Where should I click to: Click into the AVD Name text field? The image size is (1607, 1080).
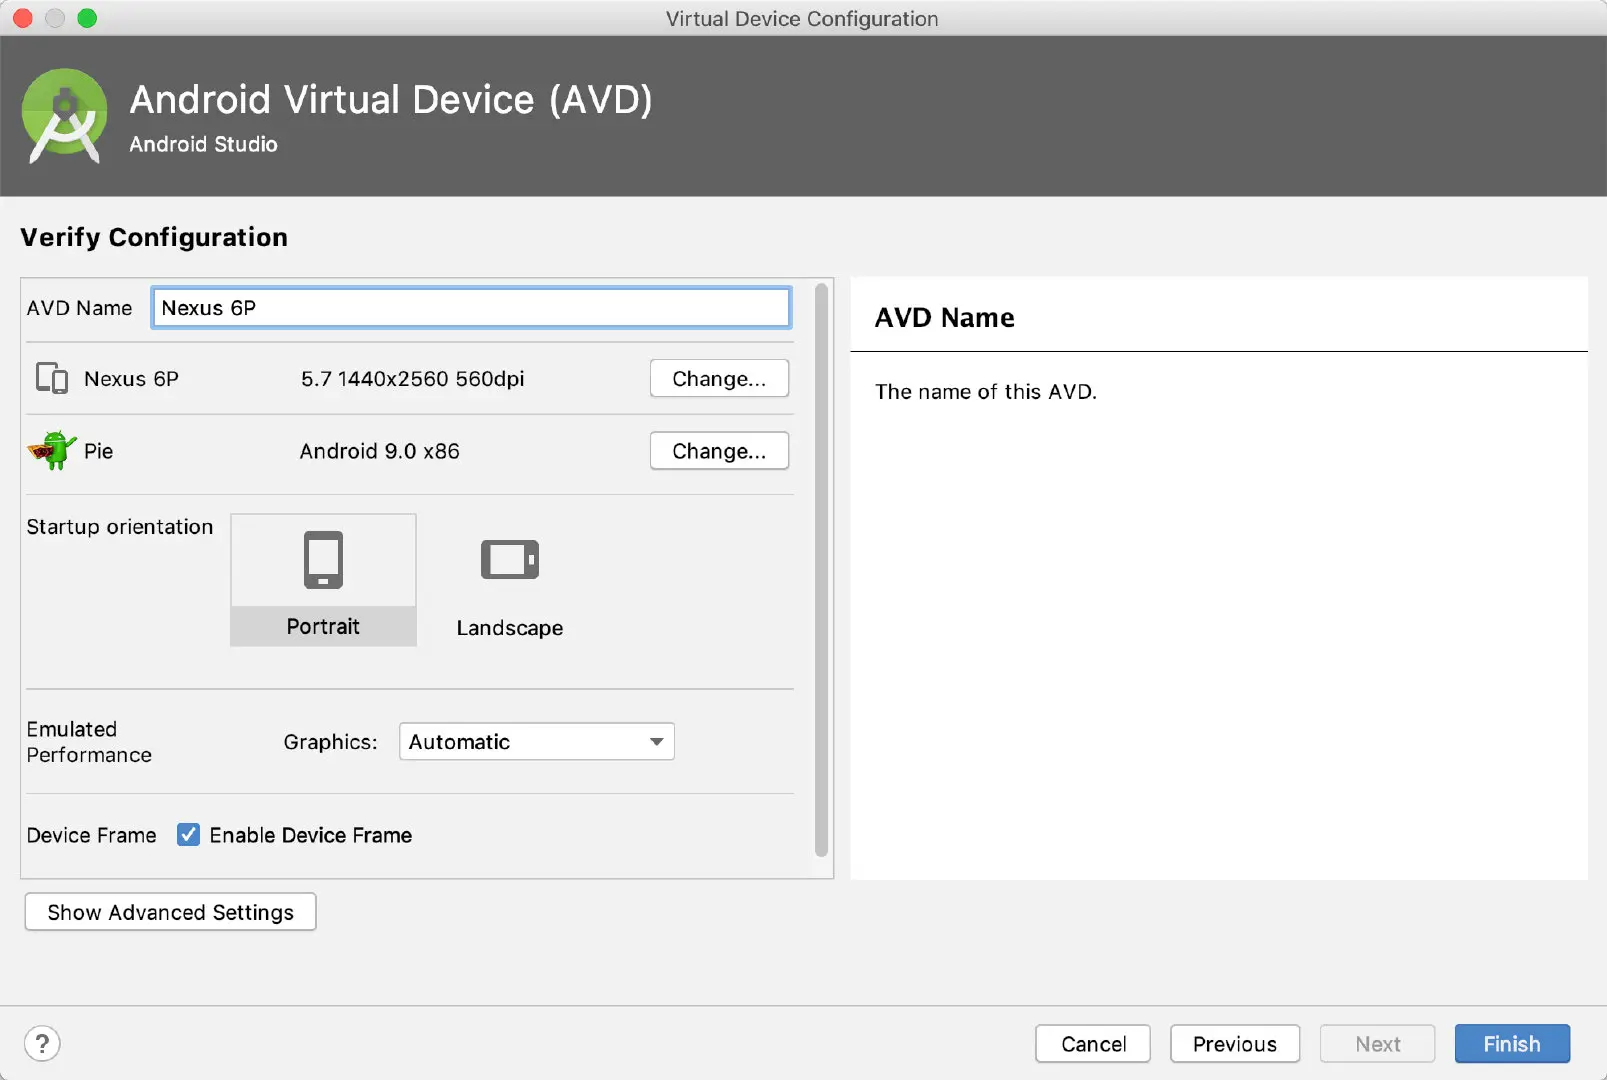(471, 308)
